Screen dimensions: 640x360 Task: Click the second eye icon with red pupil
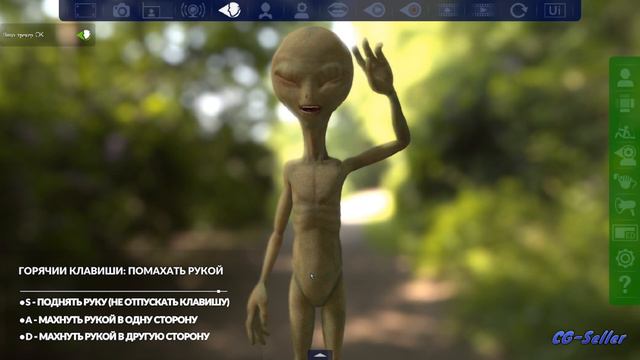(411, 10)
